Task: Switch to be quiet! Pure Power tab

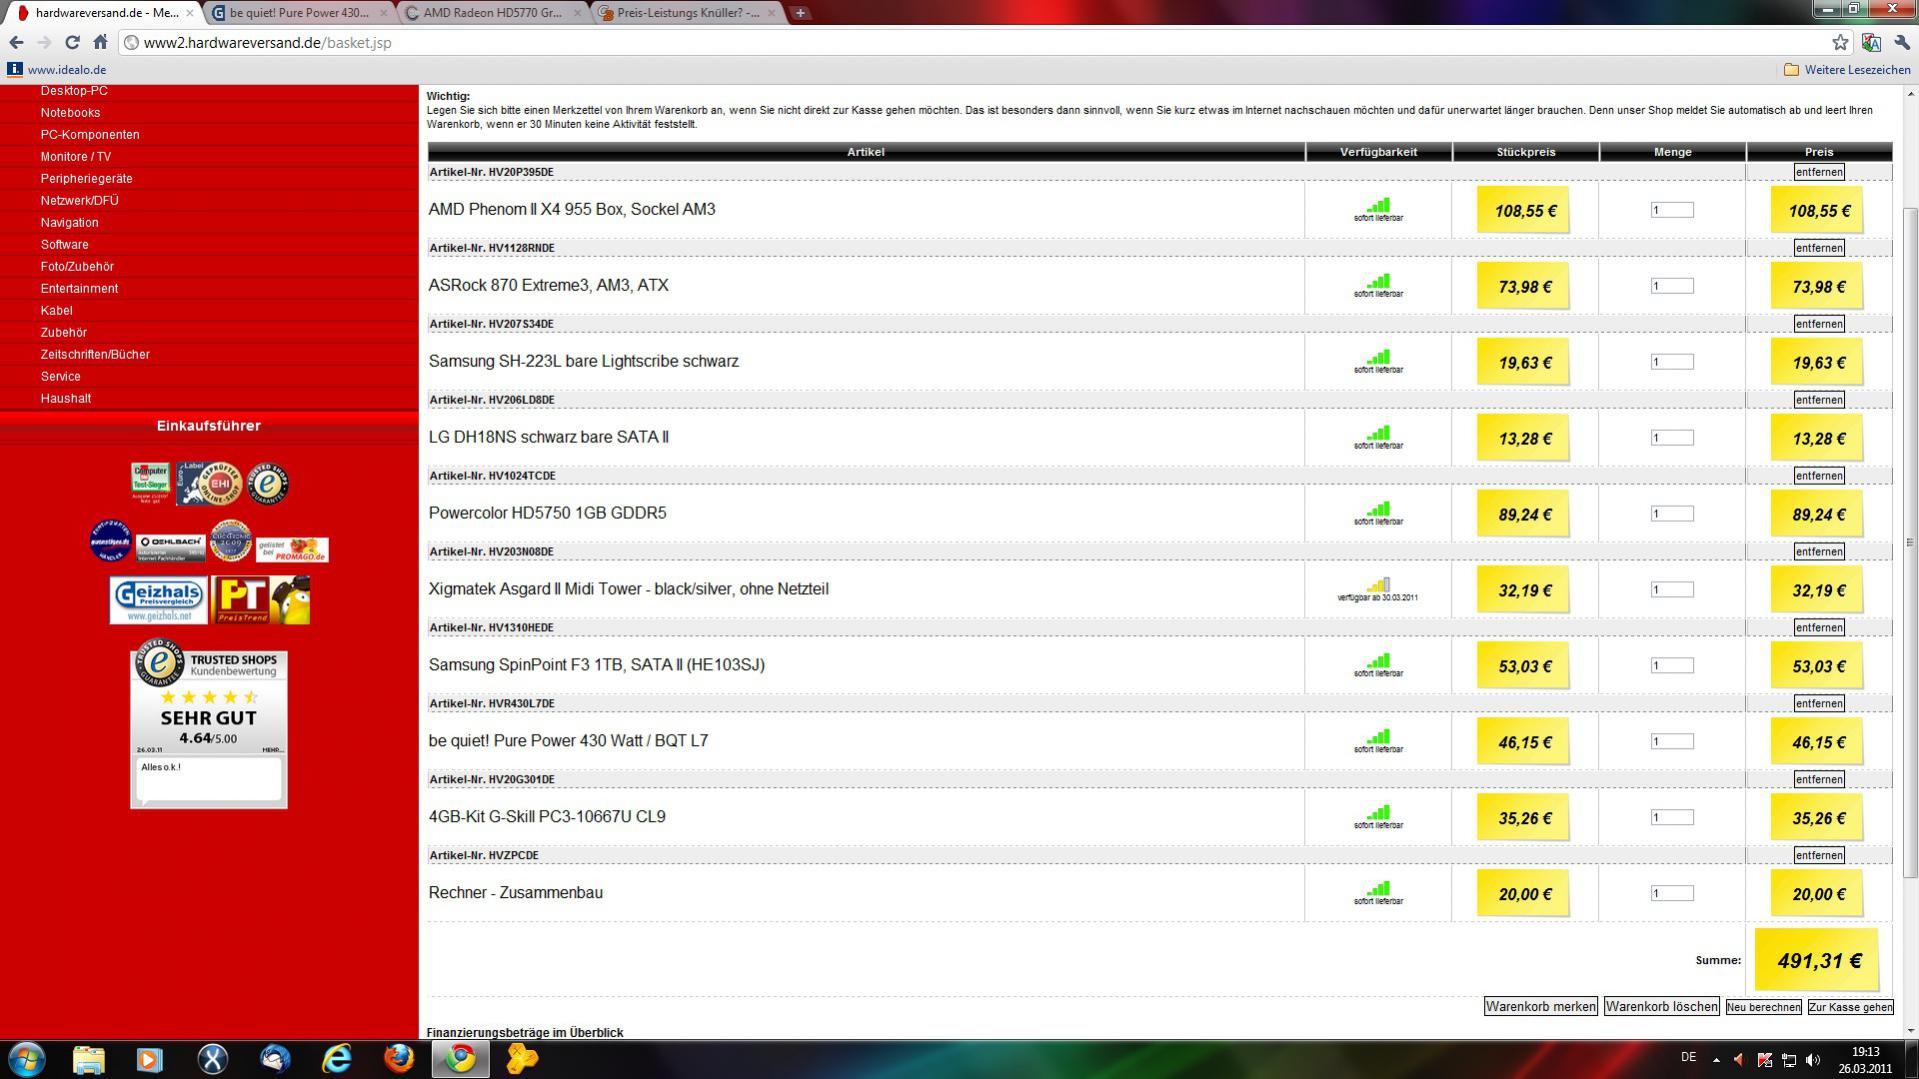Action: coord(298,13)
